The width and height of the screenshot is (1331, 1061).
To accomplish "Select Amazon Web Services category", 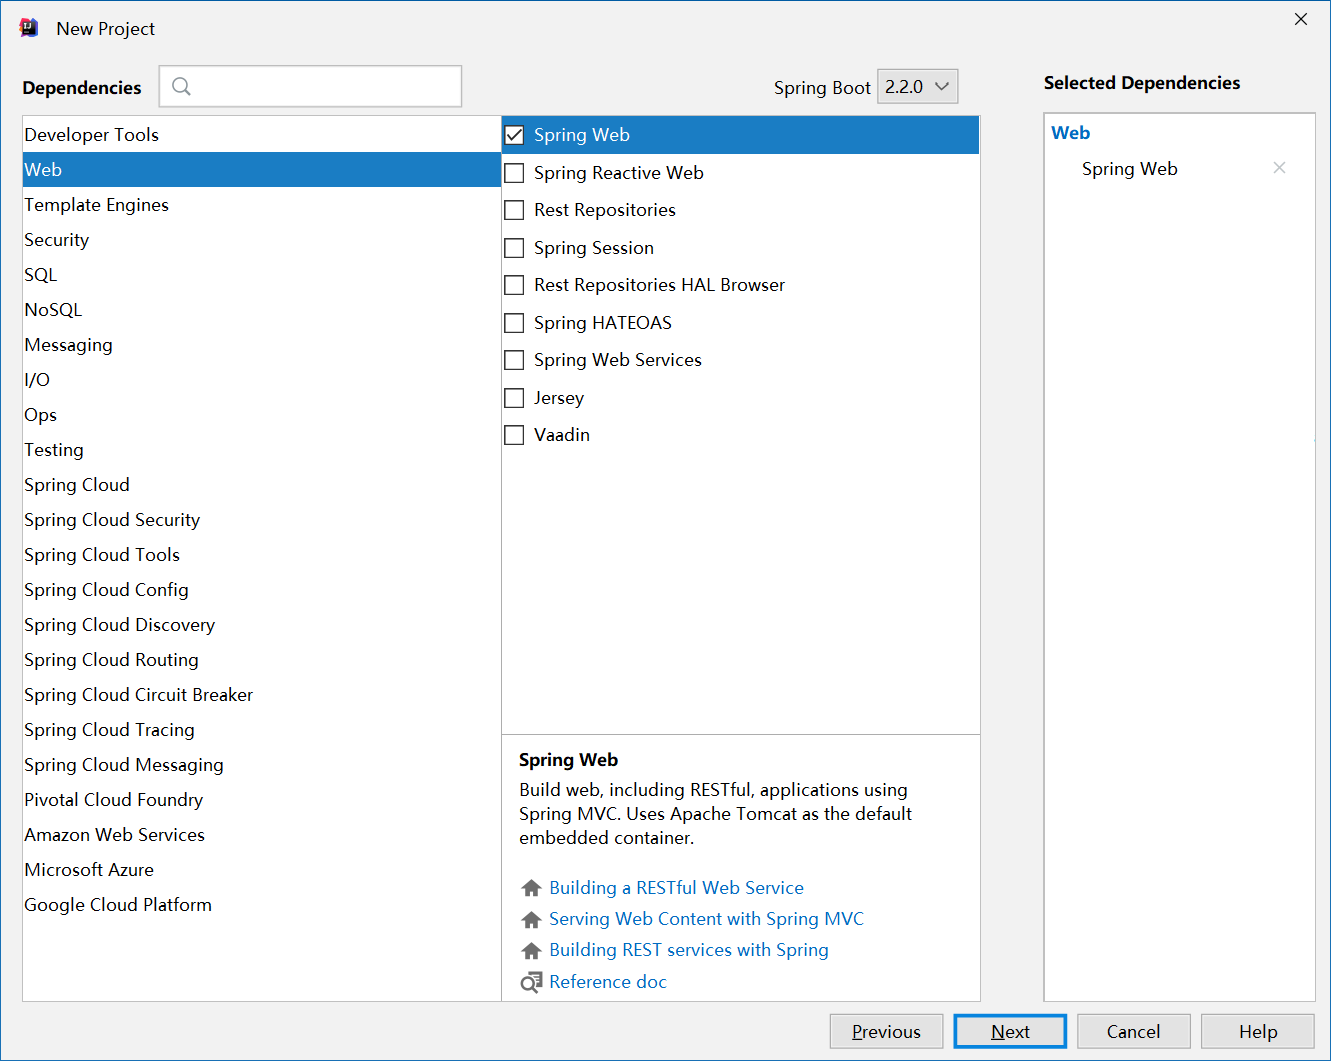I will [261, 835].
